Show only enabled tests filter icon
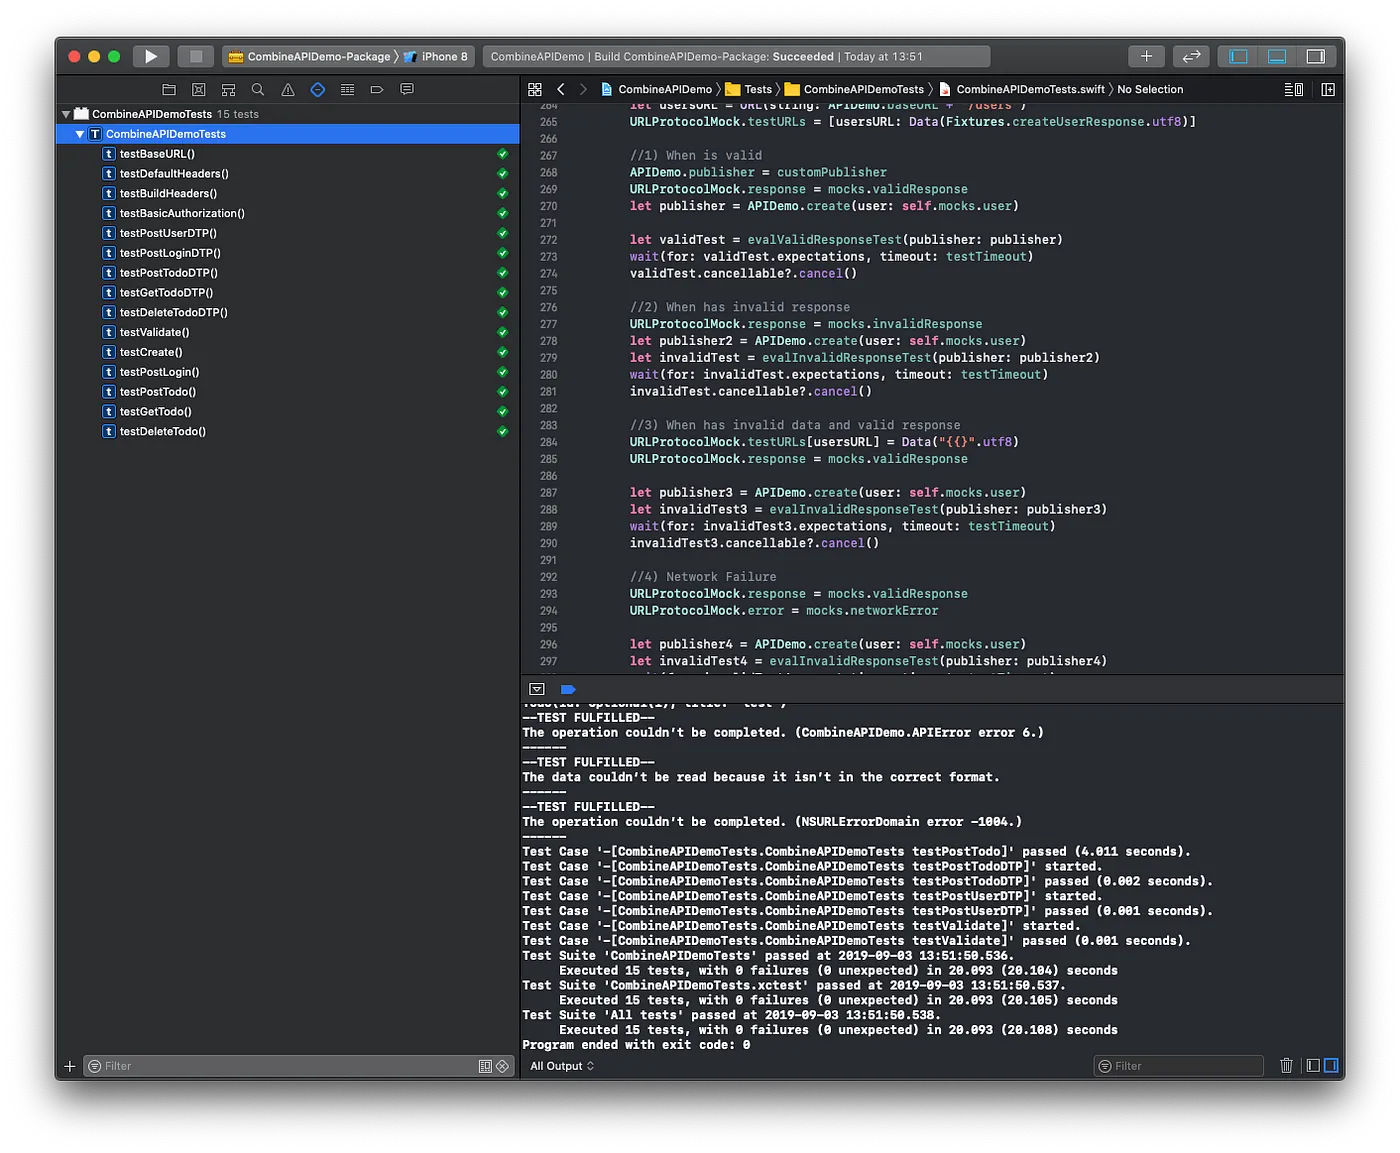The image size is (1400, 1153). 485,1066
